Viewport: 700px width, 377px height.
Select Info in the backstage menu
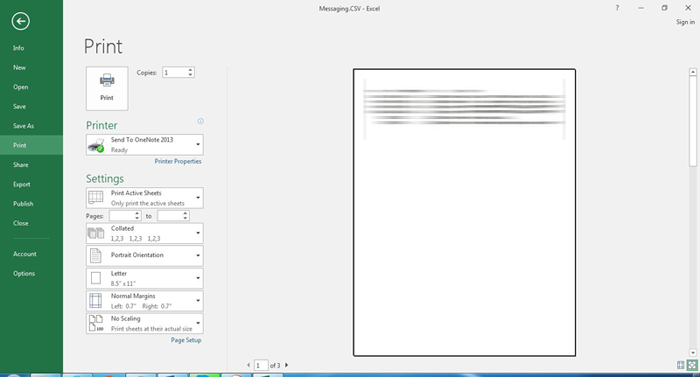tap(31, 48)
